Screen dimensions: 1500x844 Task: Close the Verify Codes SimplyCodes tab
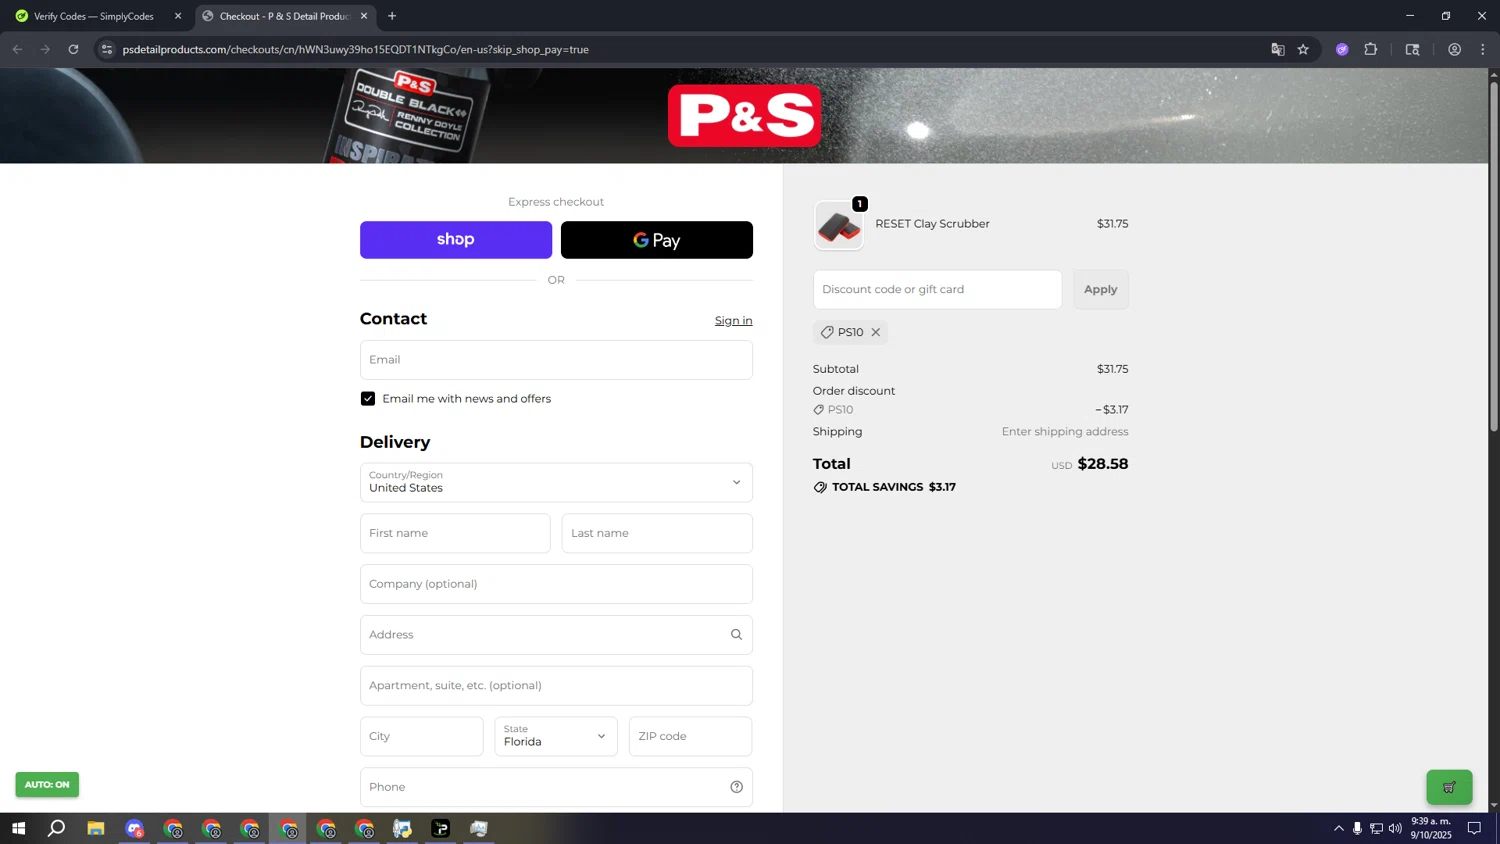[x=178, y=16]
